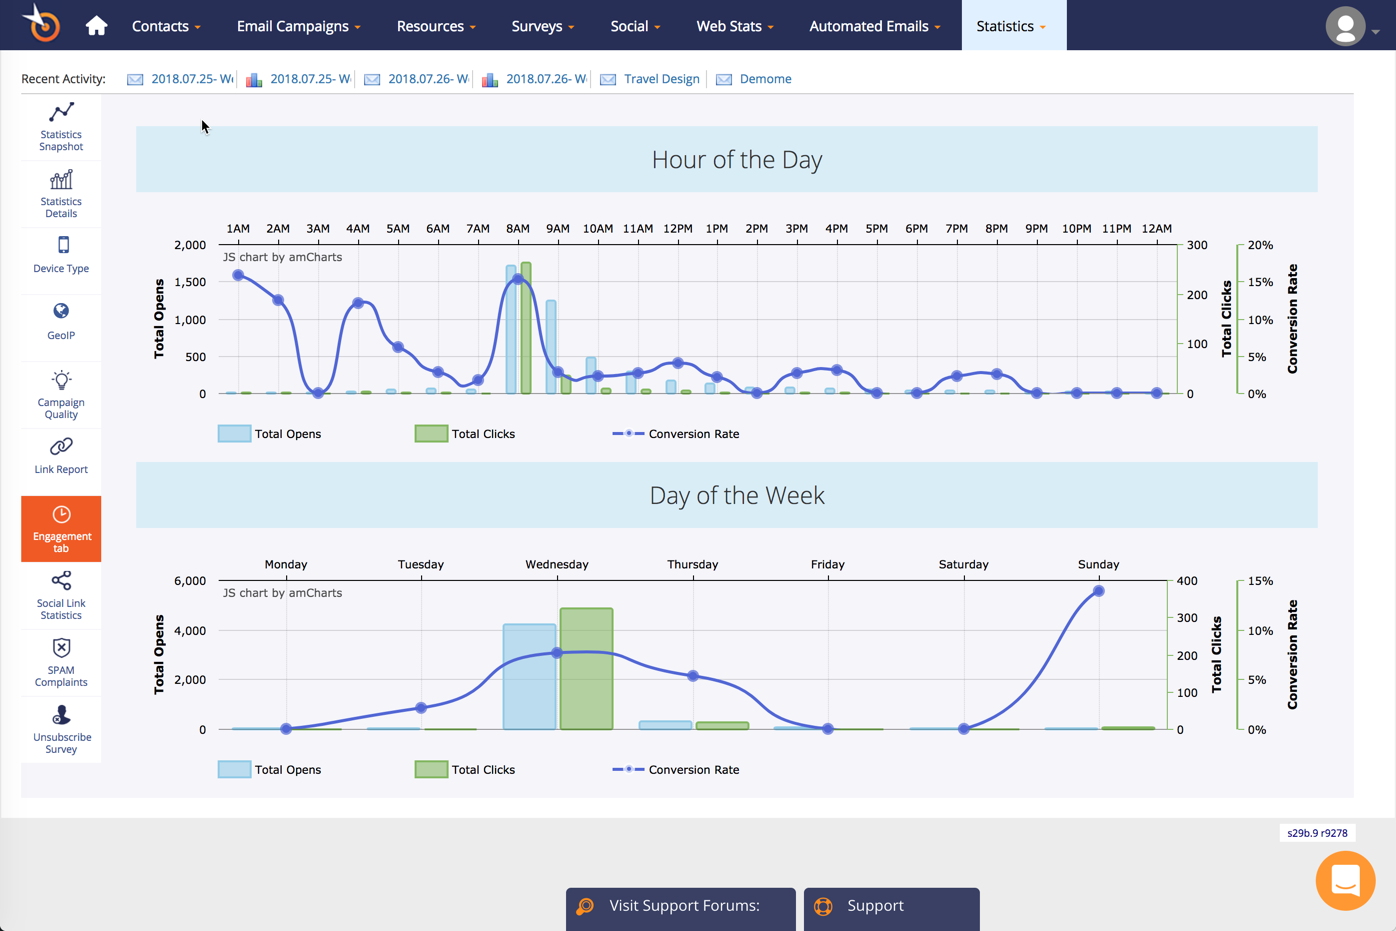Visit the Support Forums
Screen dimensions: 1396x931
point(680,905)
